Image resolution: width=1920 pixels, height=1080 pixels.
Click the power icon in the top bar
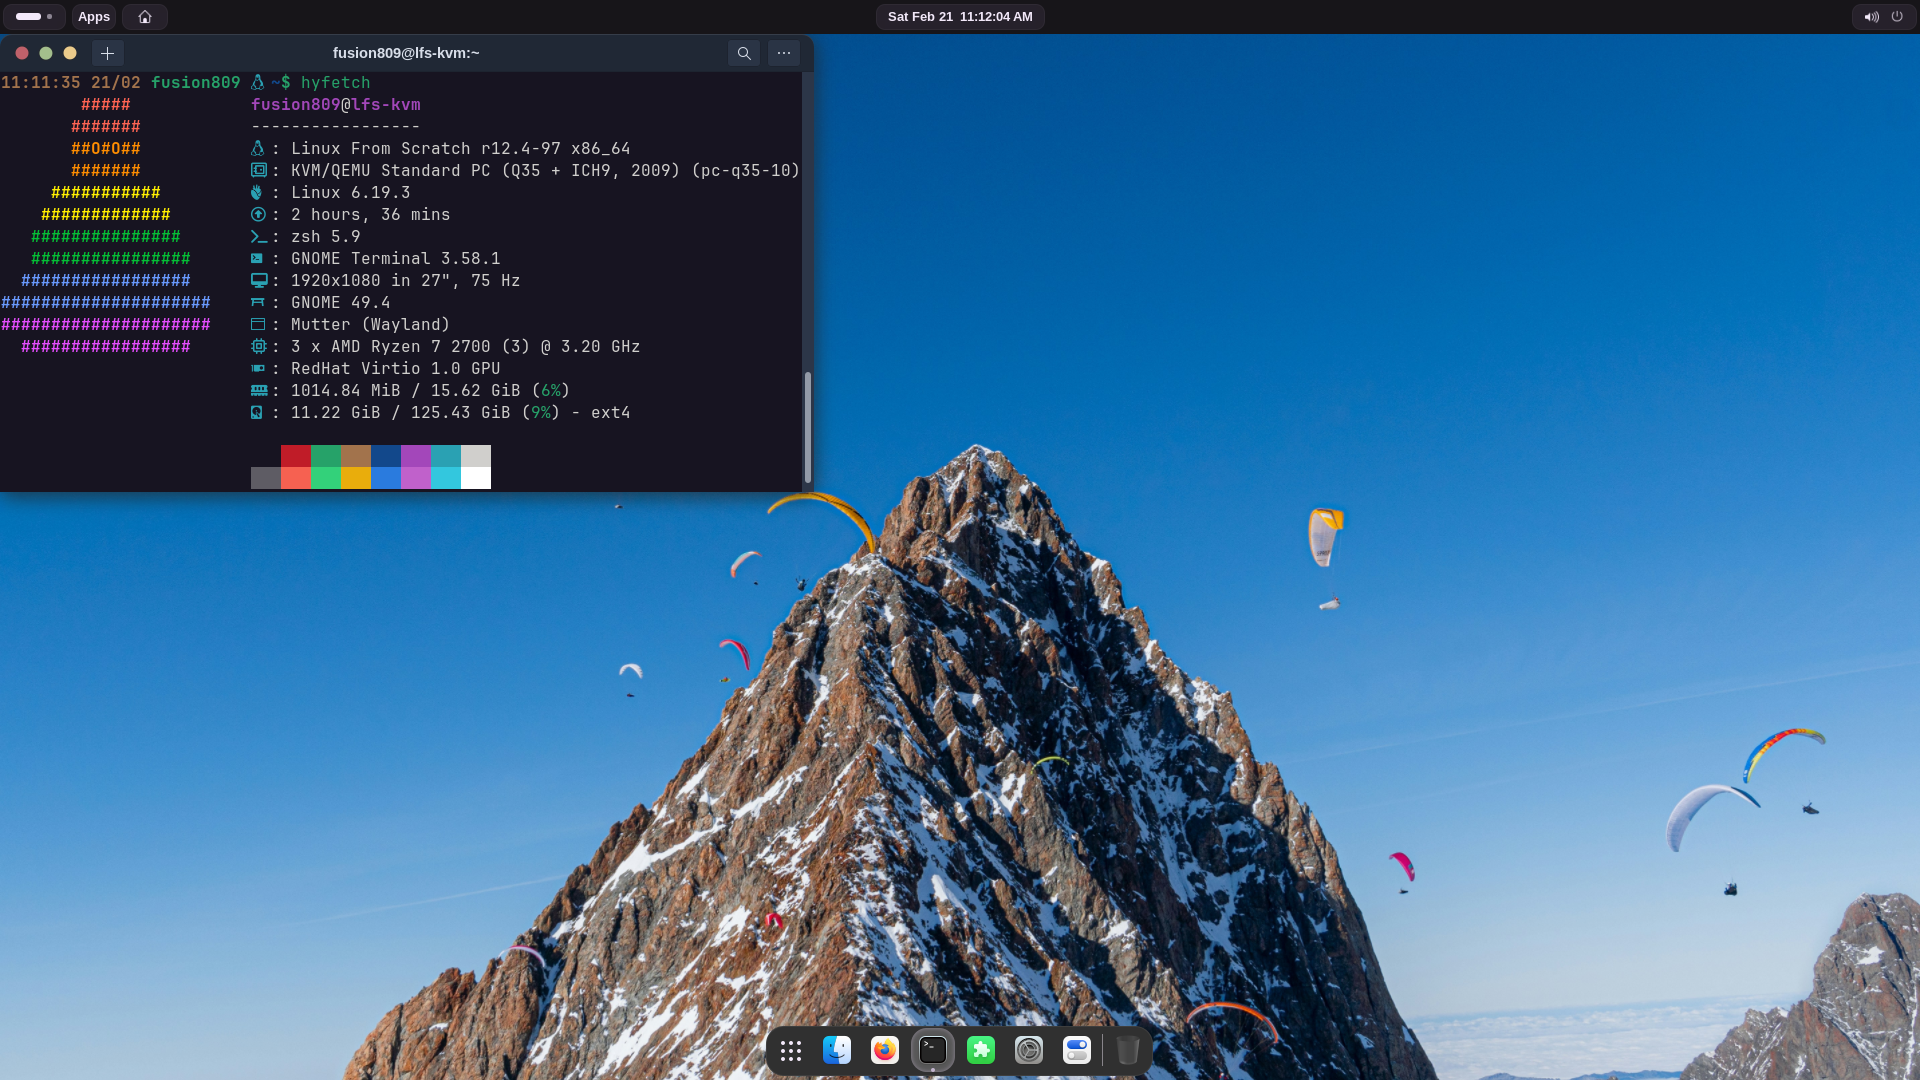[x=1897, y=17]
